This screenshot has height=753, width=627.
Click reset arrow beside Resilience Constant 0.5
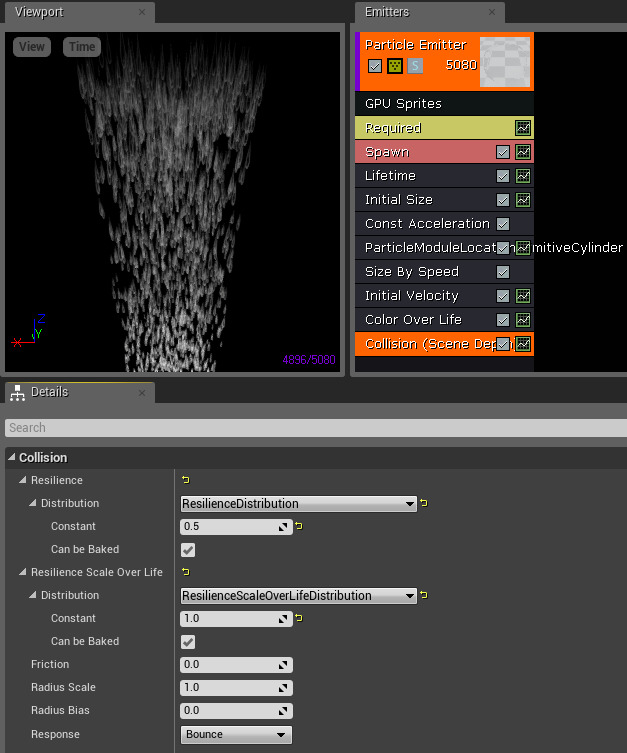[299, 527]
